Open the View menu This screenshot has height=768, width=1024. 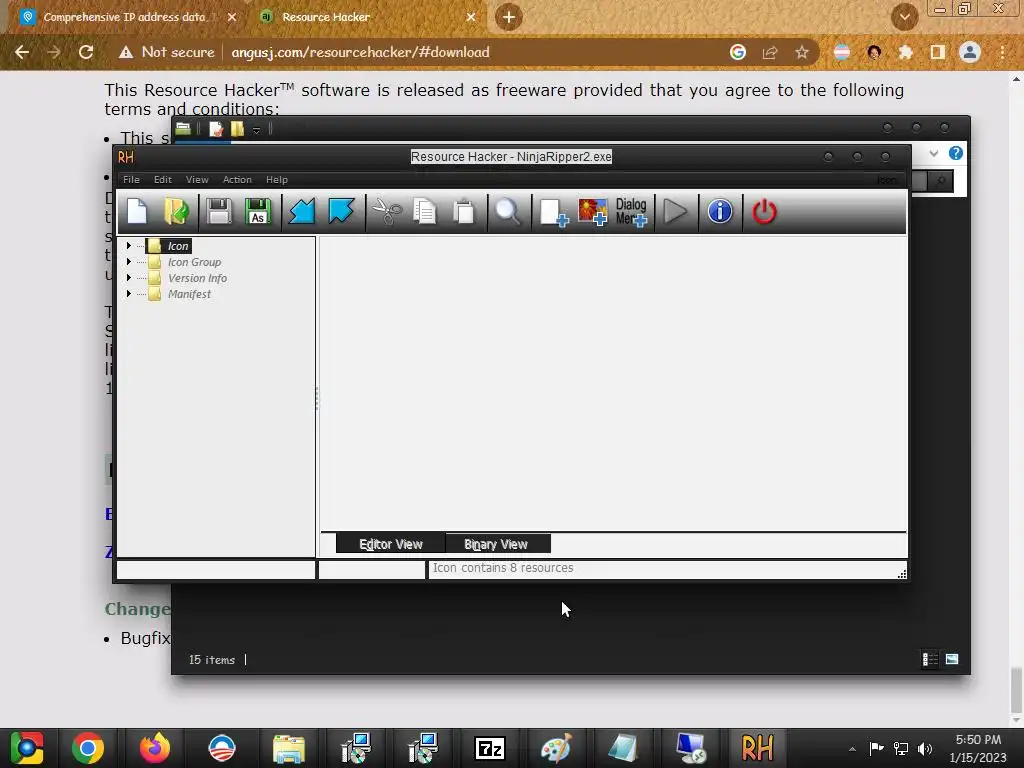(197, 180)
